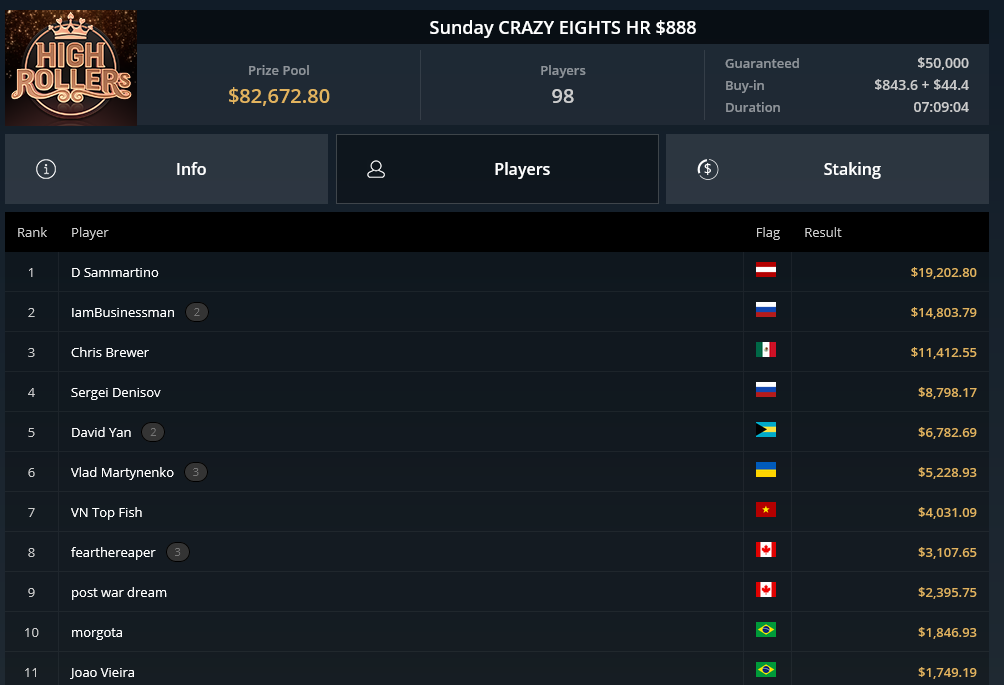Click the Mexican flag in Chris Brewer's row
The image size is (1004, 685).
click(x=766, y=350)
